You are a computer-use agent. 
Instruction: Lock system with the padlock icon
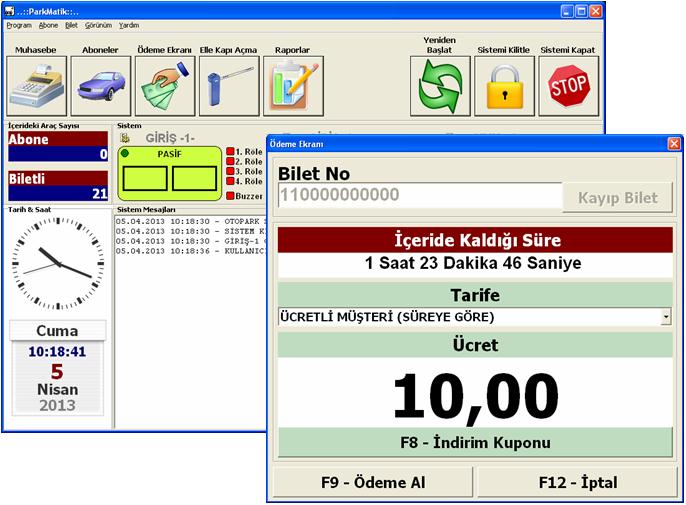click(x=504, y=87)
